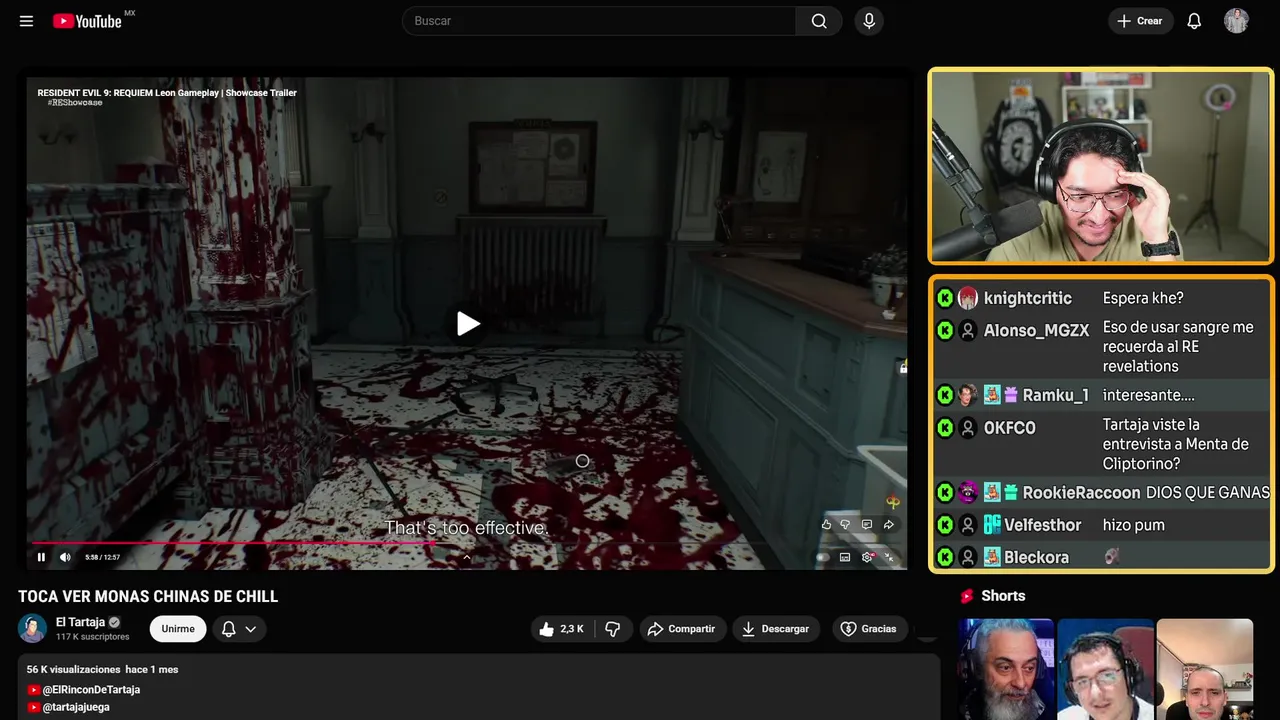
Task: Open the El Tartaja channel name
Action: 80,622
